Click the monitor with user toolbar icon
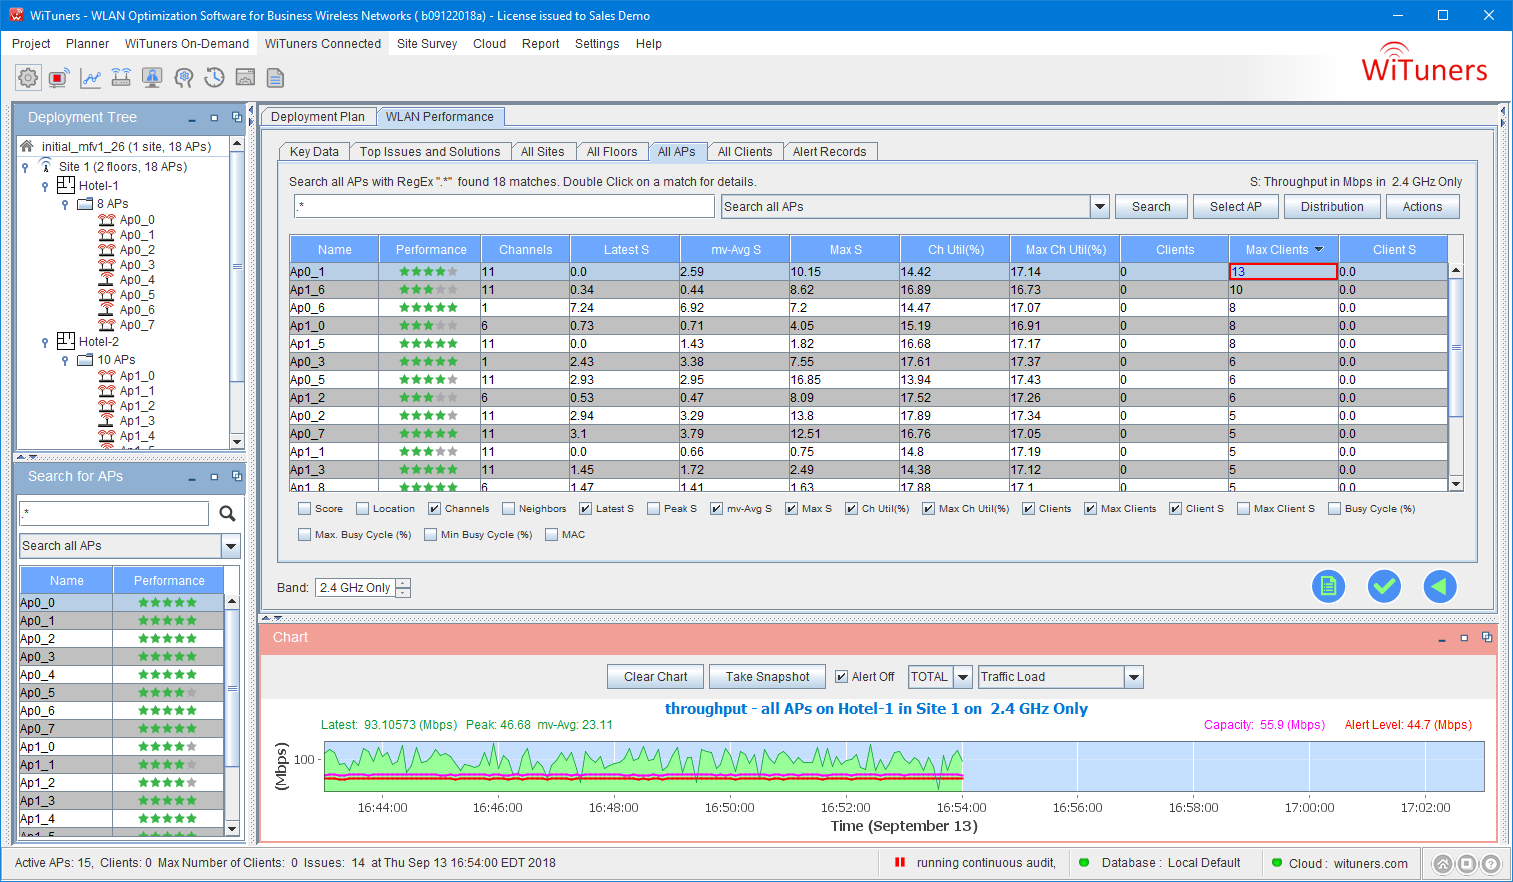Screen dimensions: 1513x882 coord(152,78)
